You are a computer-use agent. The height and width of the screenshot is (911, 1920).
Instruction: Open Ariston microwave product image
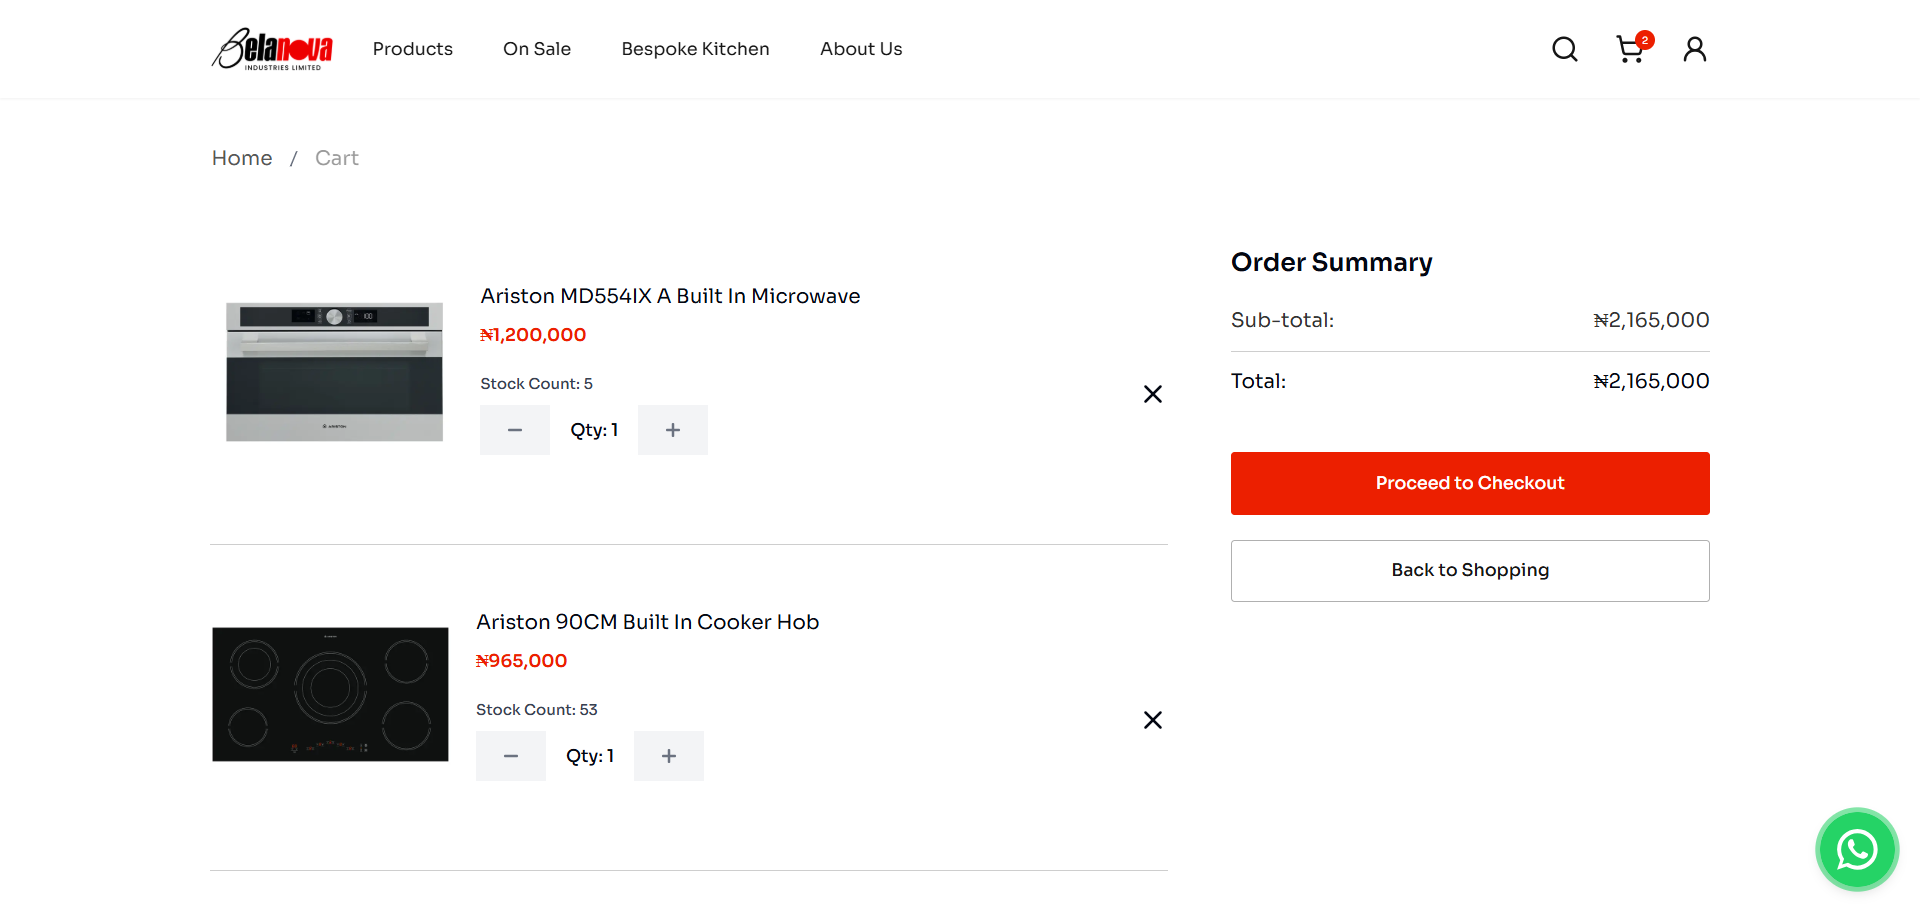[x=334, y=371]
